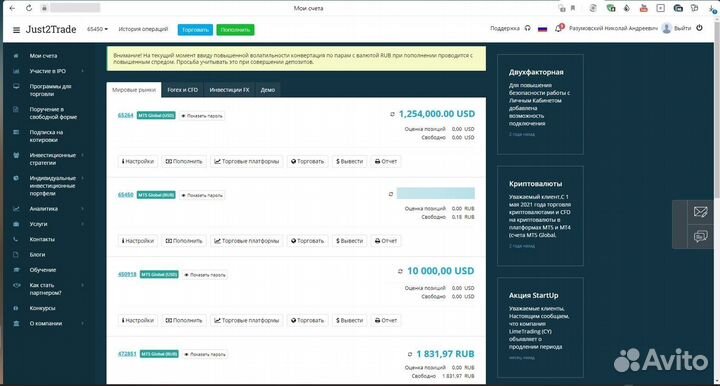The height and width of the screenshot is (386, 720).
Task: Click the blue Торговать header button
Action: coord(195,30)
